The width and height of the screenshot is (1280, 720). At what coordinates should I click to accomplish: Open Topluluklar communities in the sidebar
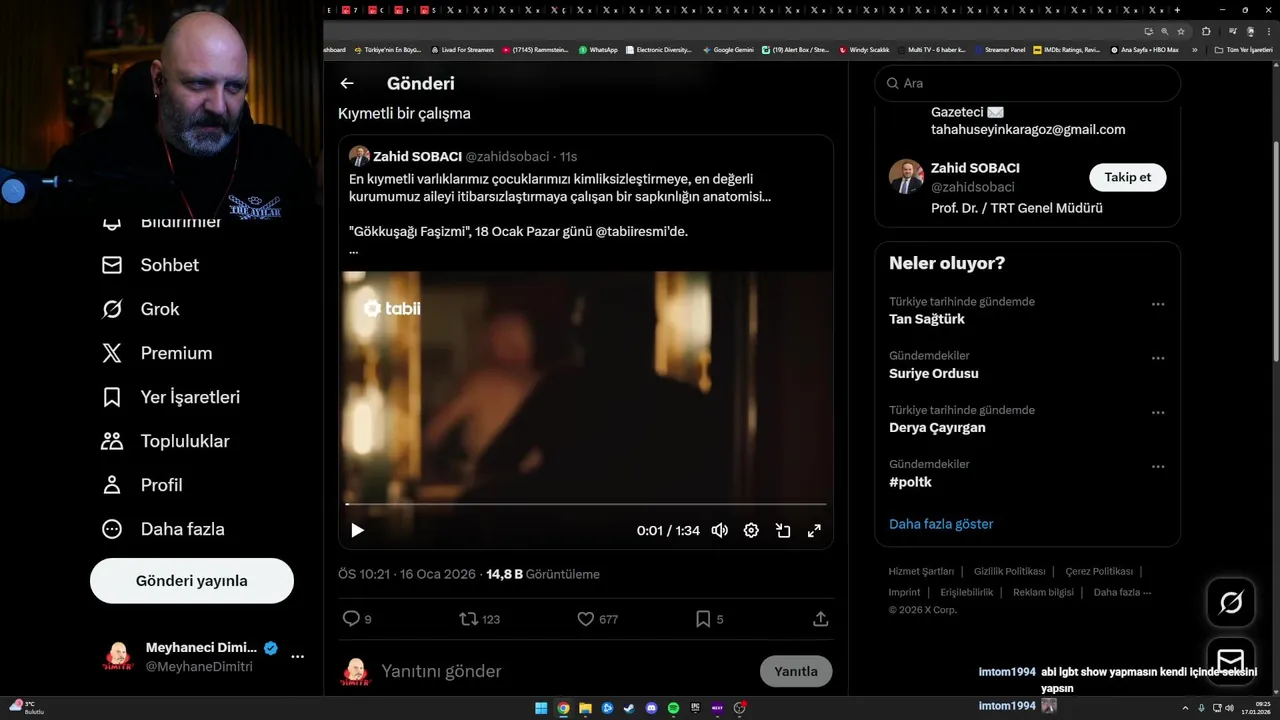(165, 441)
